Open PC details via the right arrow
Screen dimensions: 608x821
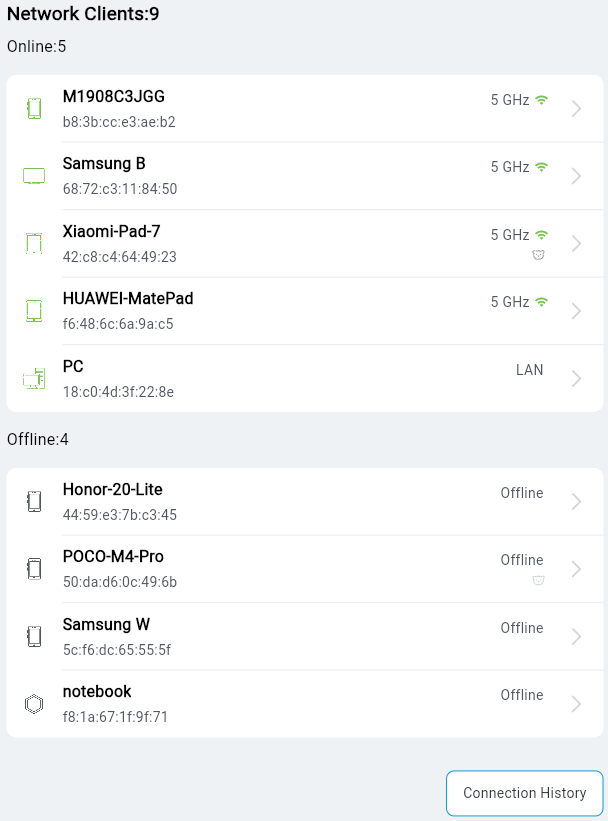click(x=576, y=378)
